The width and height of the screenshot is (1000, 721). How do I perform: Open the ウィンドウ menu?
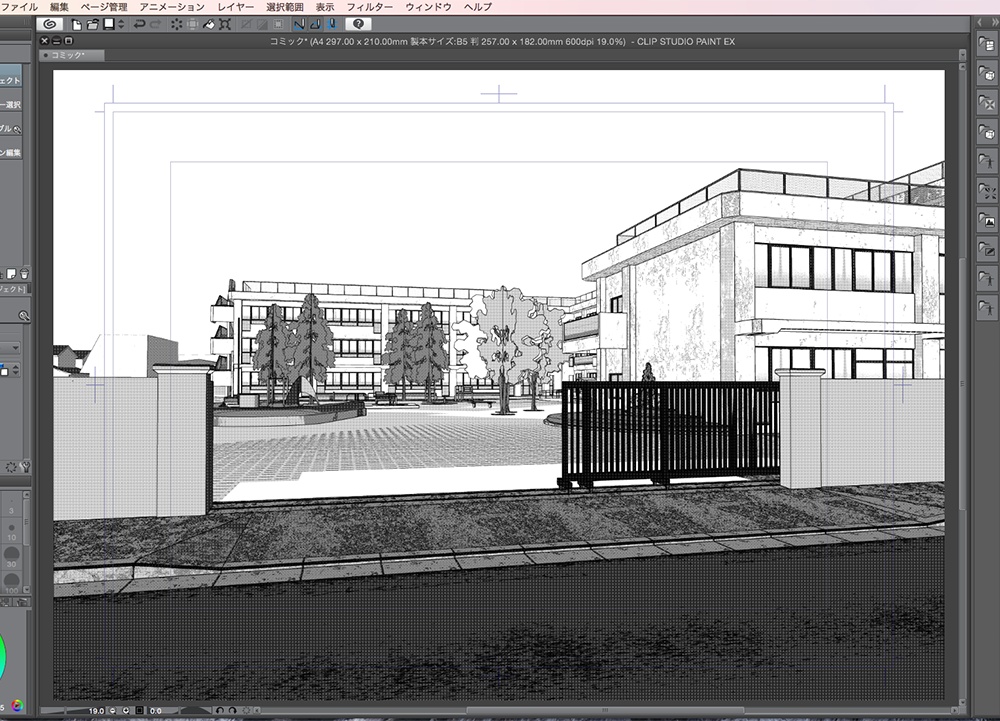[x=428, y=6]
